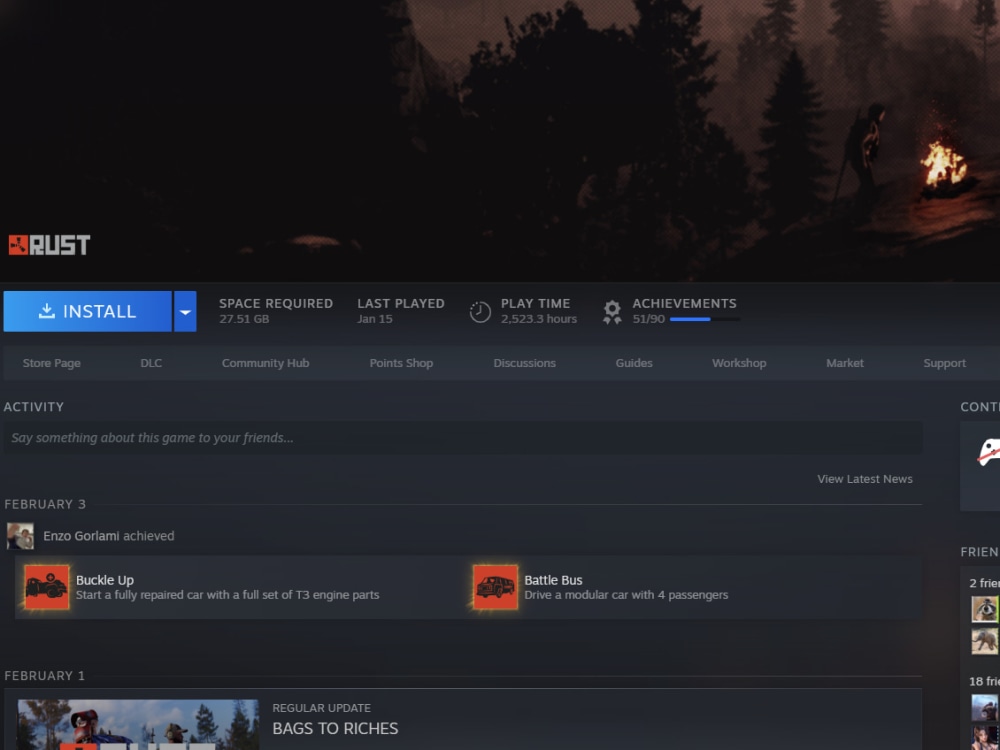Open the Guides tab

pyautogui.click(x=634, y=363)
